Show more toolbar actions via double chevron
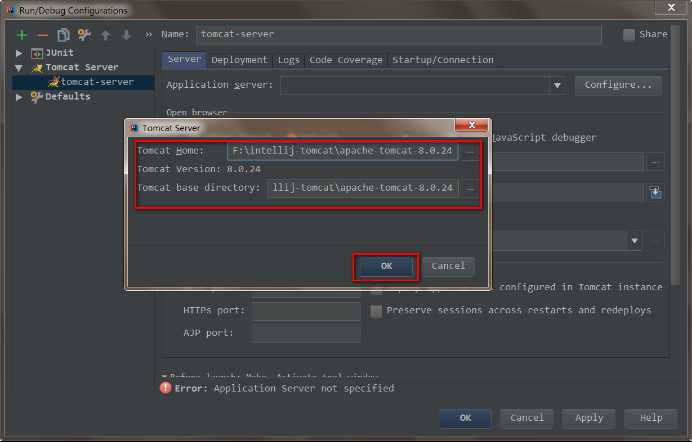The height and width of the screenshot is (442, 692). (148, 35)
